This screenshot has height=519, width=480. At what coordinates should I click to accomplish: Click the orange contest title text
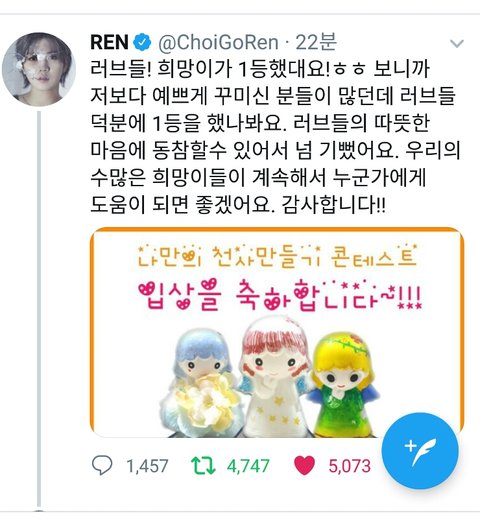(277, 256)
